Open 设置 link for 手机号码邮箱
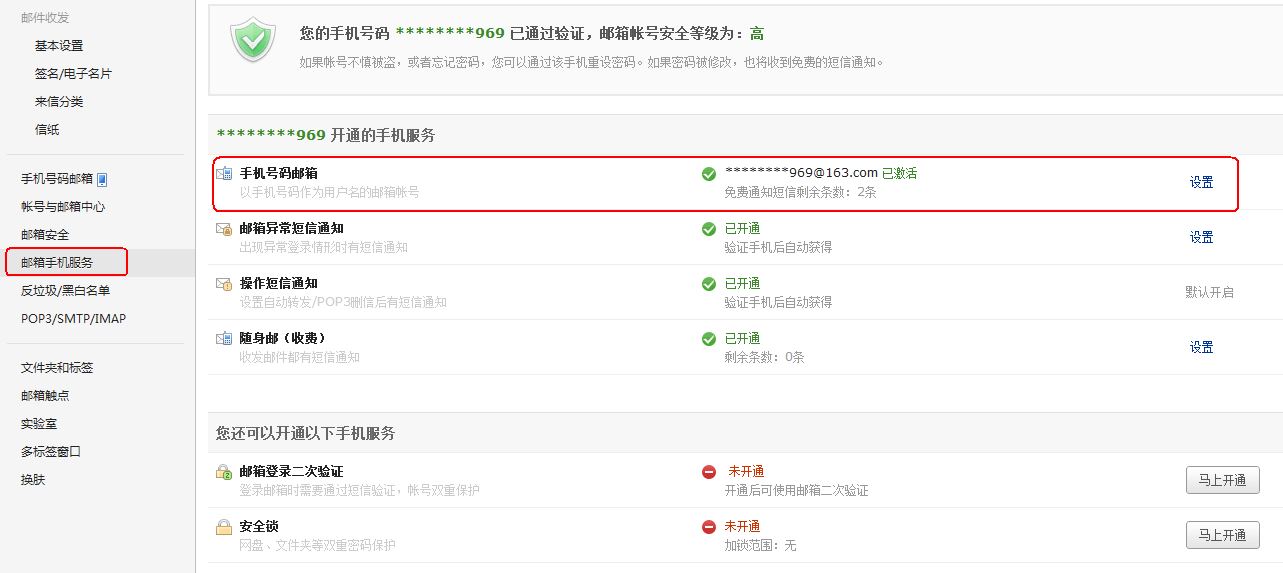Viewport: 1283px width, 573px height. point(1201,182)
